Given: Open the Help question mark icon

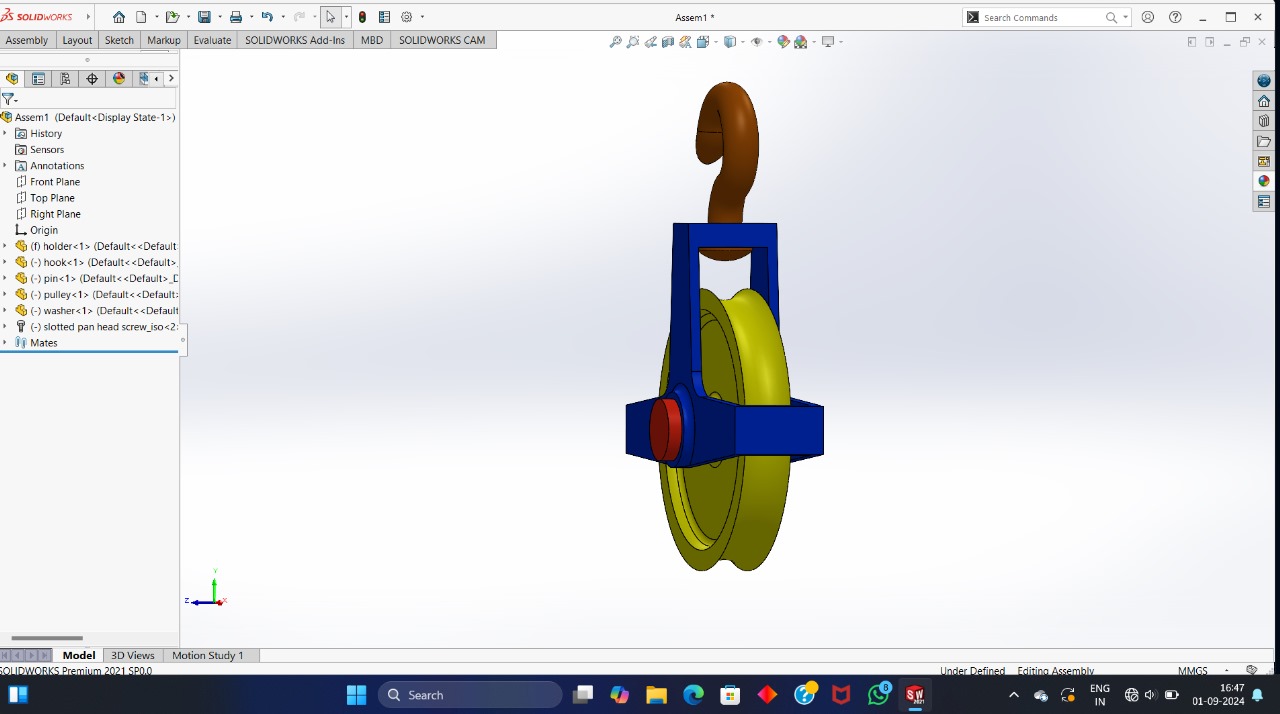Looking at the screenshot, I should coord(1175,17).
